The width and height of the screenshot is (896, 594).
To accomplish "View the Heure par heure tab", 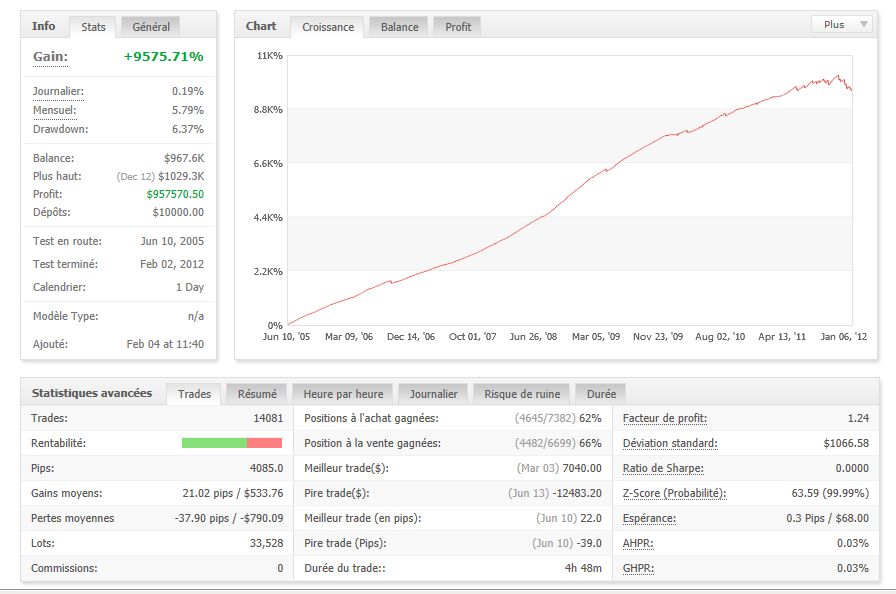I will 341,394.
